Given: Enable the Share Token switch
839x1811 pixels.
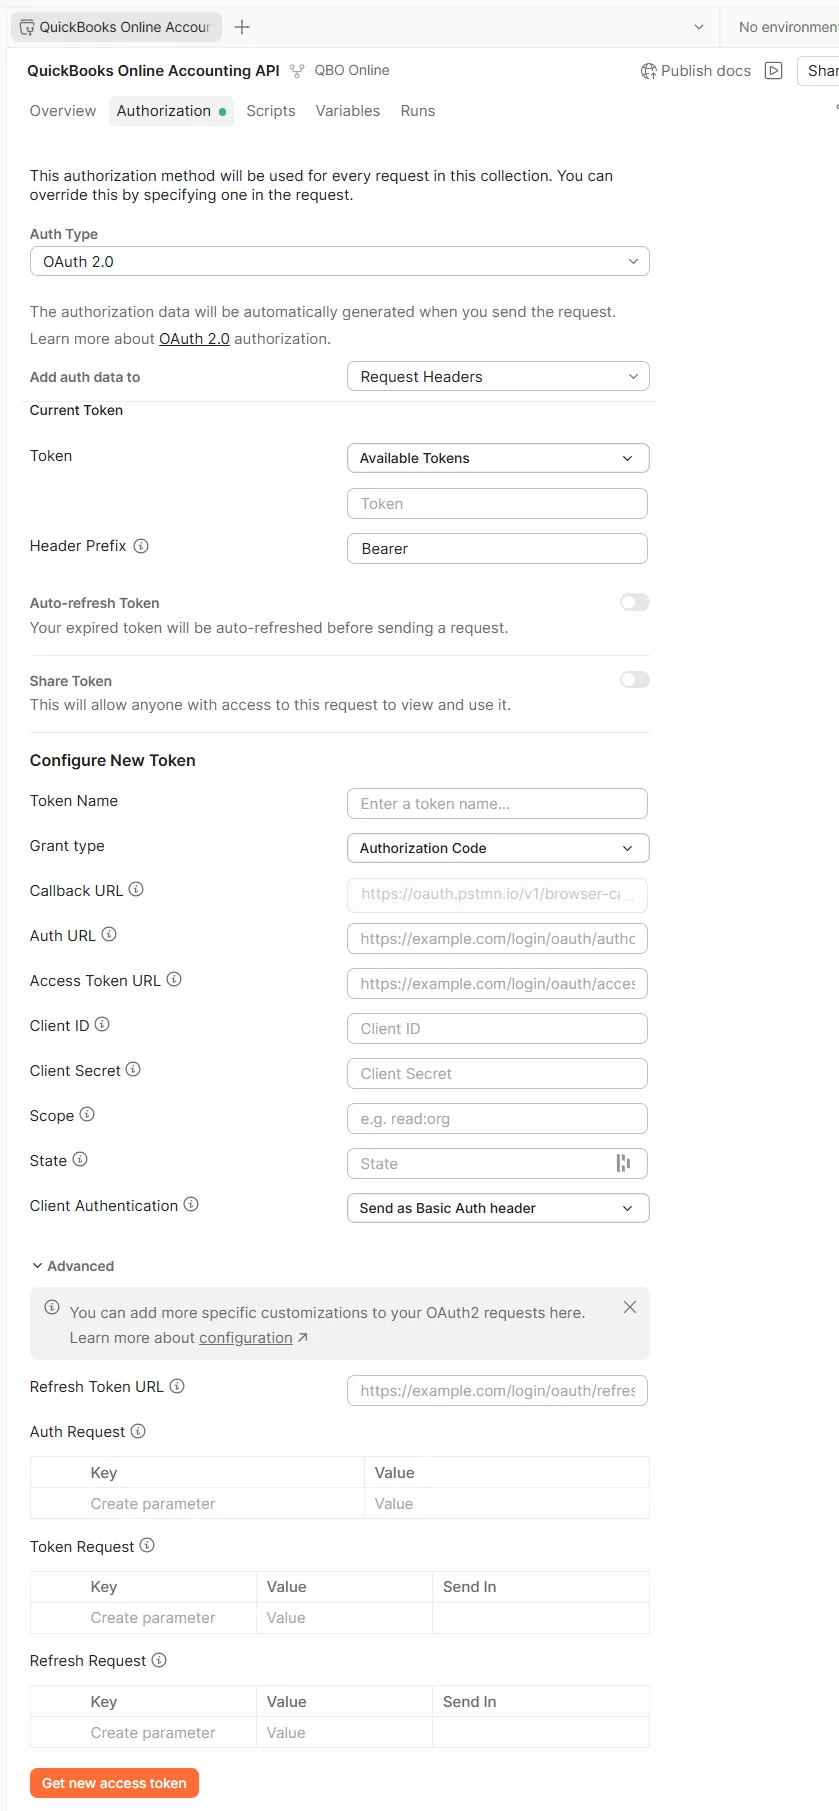Looking at the screenshot, I should [635, 680].
